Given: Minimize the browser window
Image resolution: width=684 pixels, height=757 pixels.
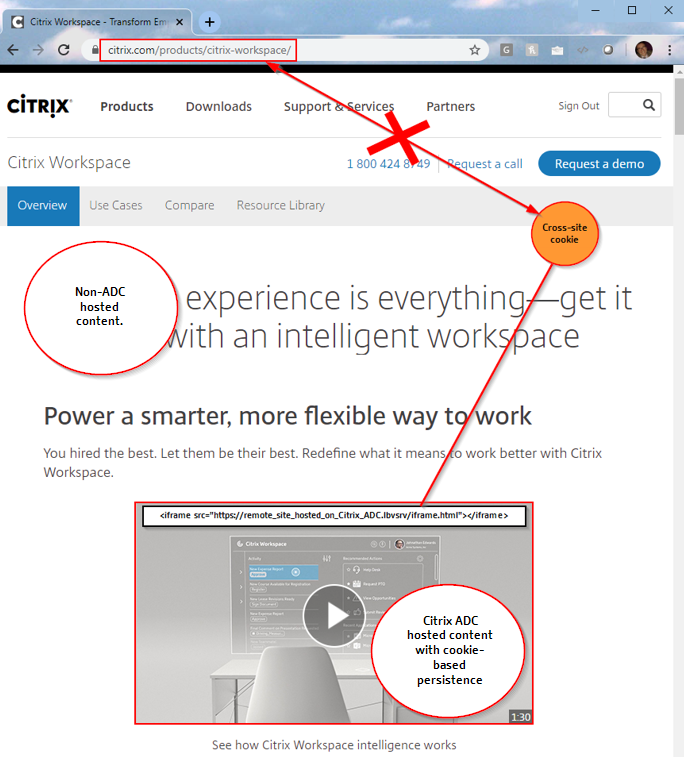Looking at the screenshot, I should [x=596, y=10].
